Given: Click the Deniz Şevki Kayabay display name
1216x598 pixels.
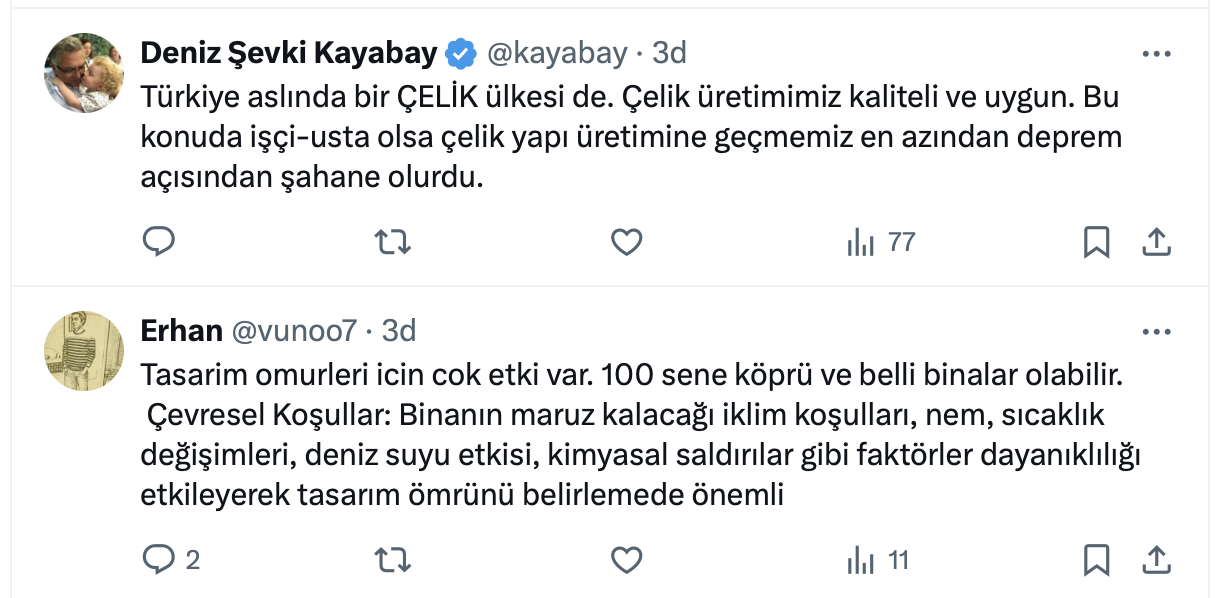Looking at the screenshot, I should coord(288,52).
